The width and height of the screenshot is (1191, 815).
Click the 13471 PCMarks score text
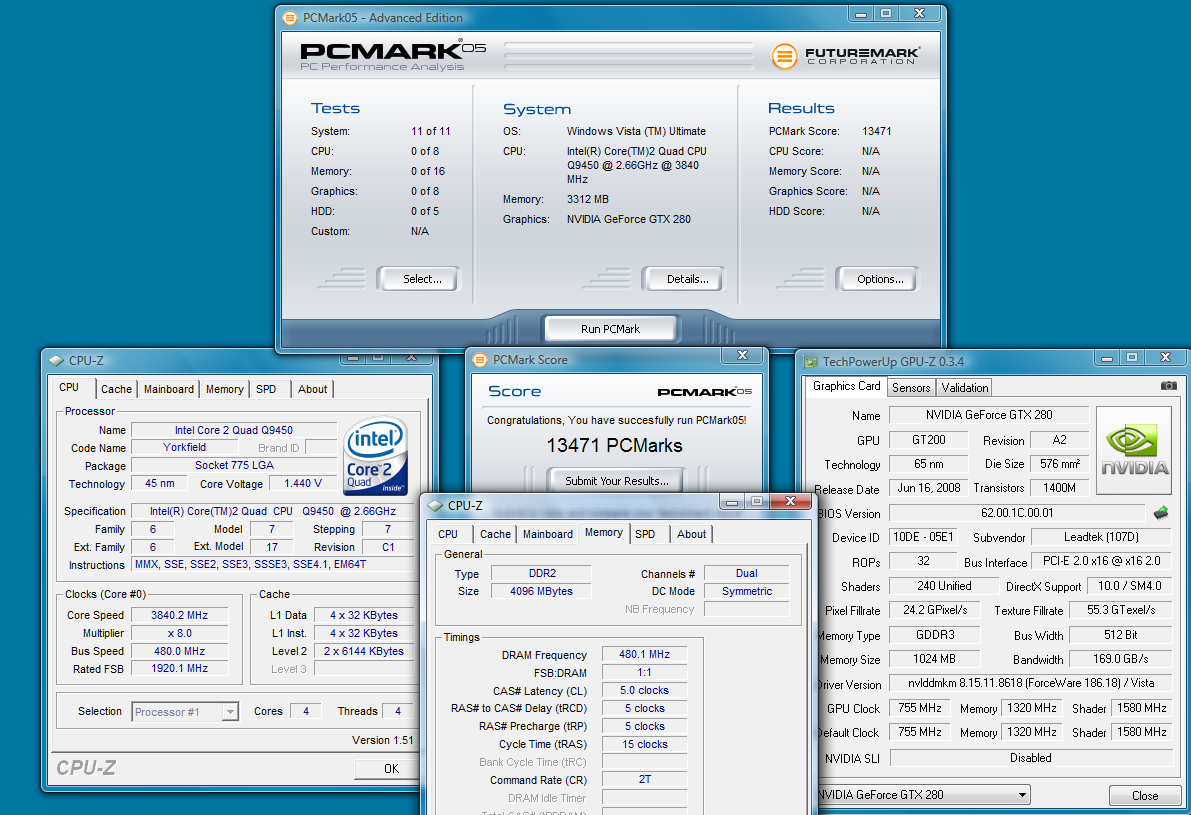(x=614, y=445)
